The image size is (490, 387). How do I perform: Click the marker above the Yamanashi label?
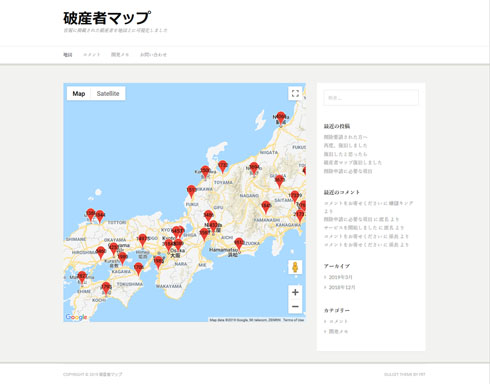pyautogui.click(x=266, y=208)
